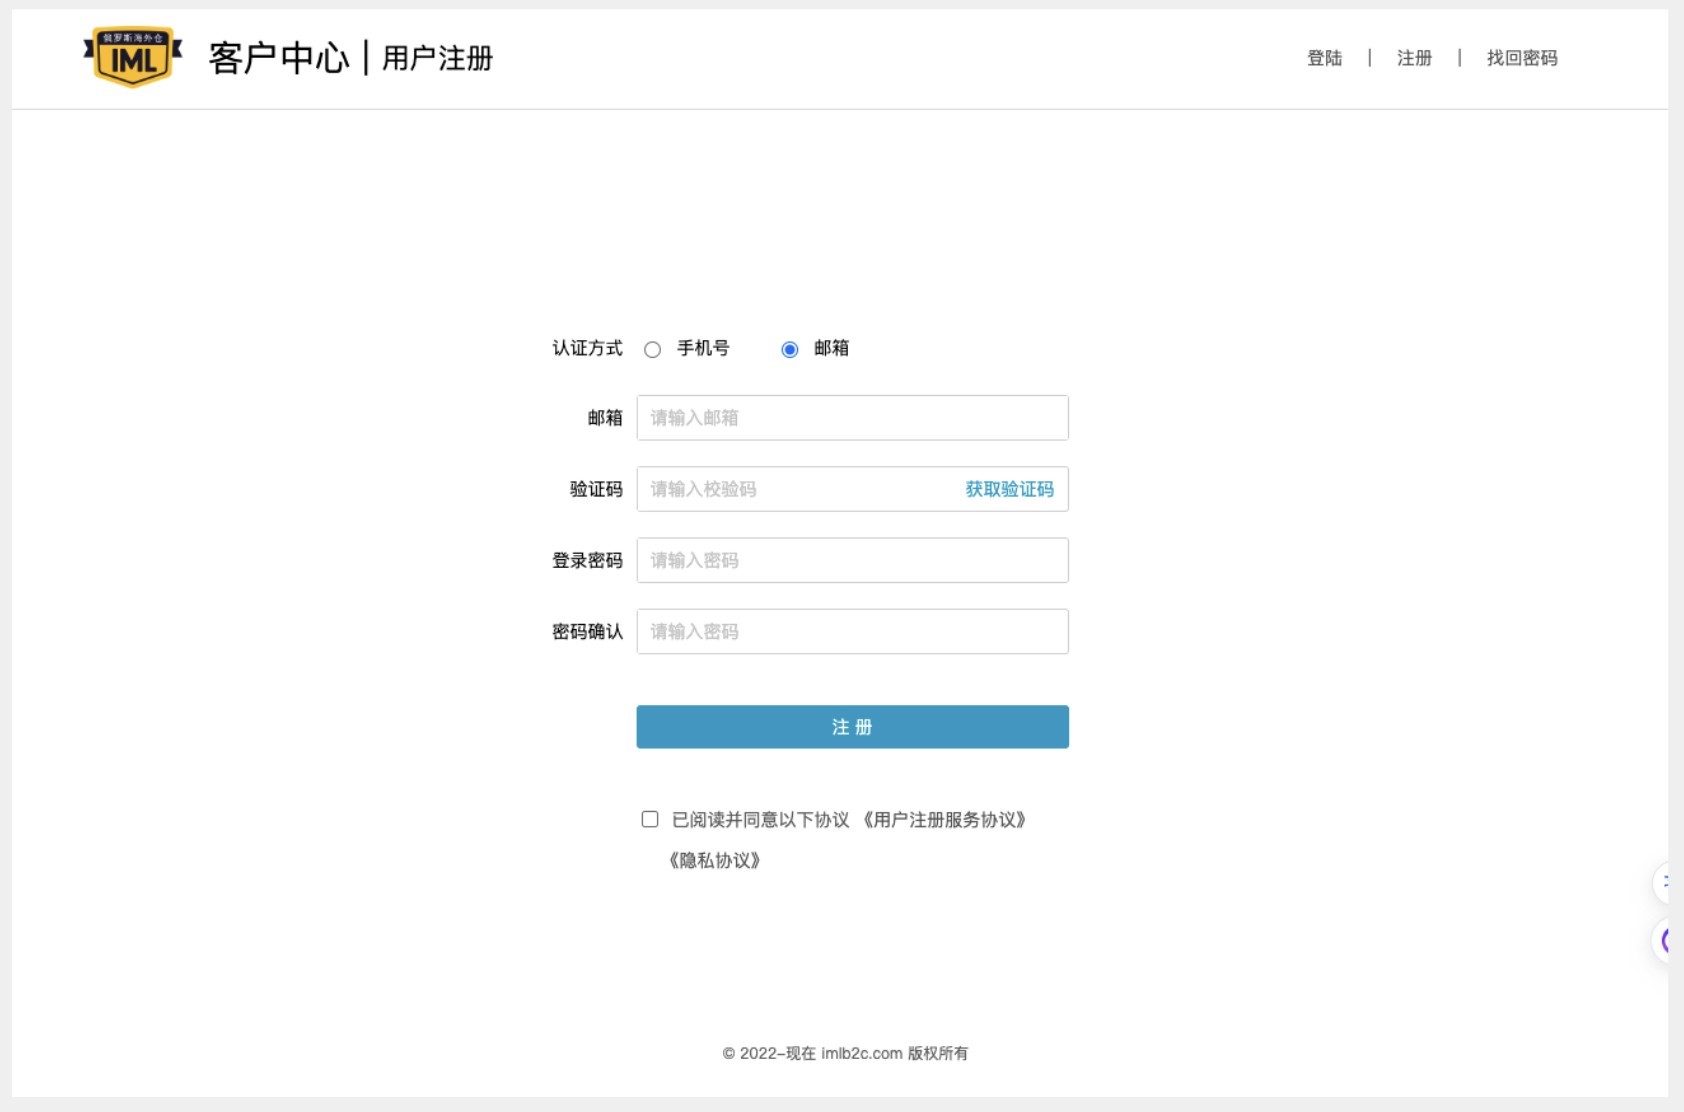Screen dimensions: 1684x1112
Task: Open the 《隐私协议》 privacy policy
Action: pos(712,858)
